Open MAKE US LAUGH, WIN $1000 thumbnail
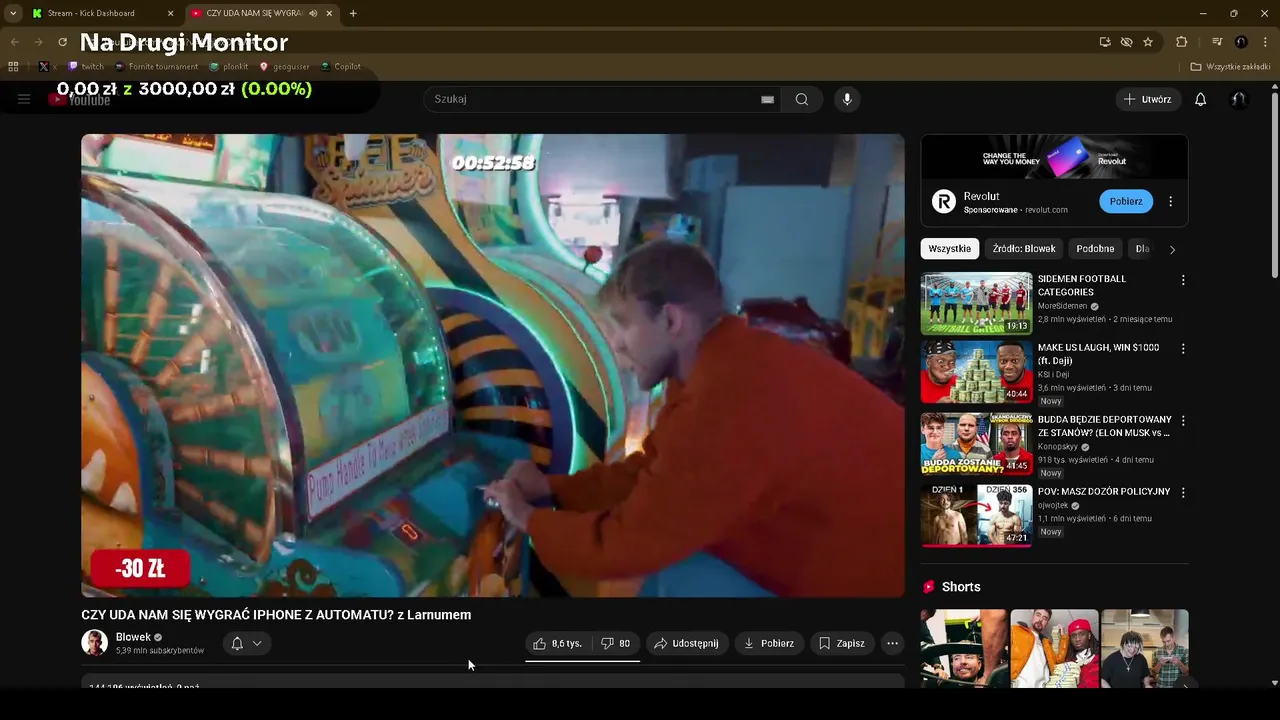This screenshot has width=1280, height=720. [x=976, y=371]
